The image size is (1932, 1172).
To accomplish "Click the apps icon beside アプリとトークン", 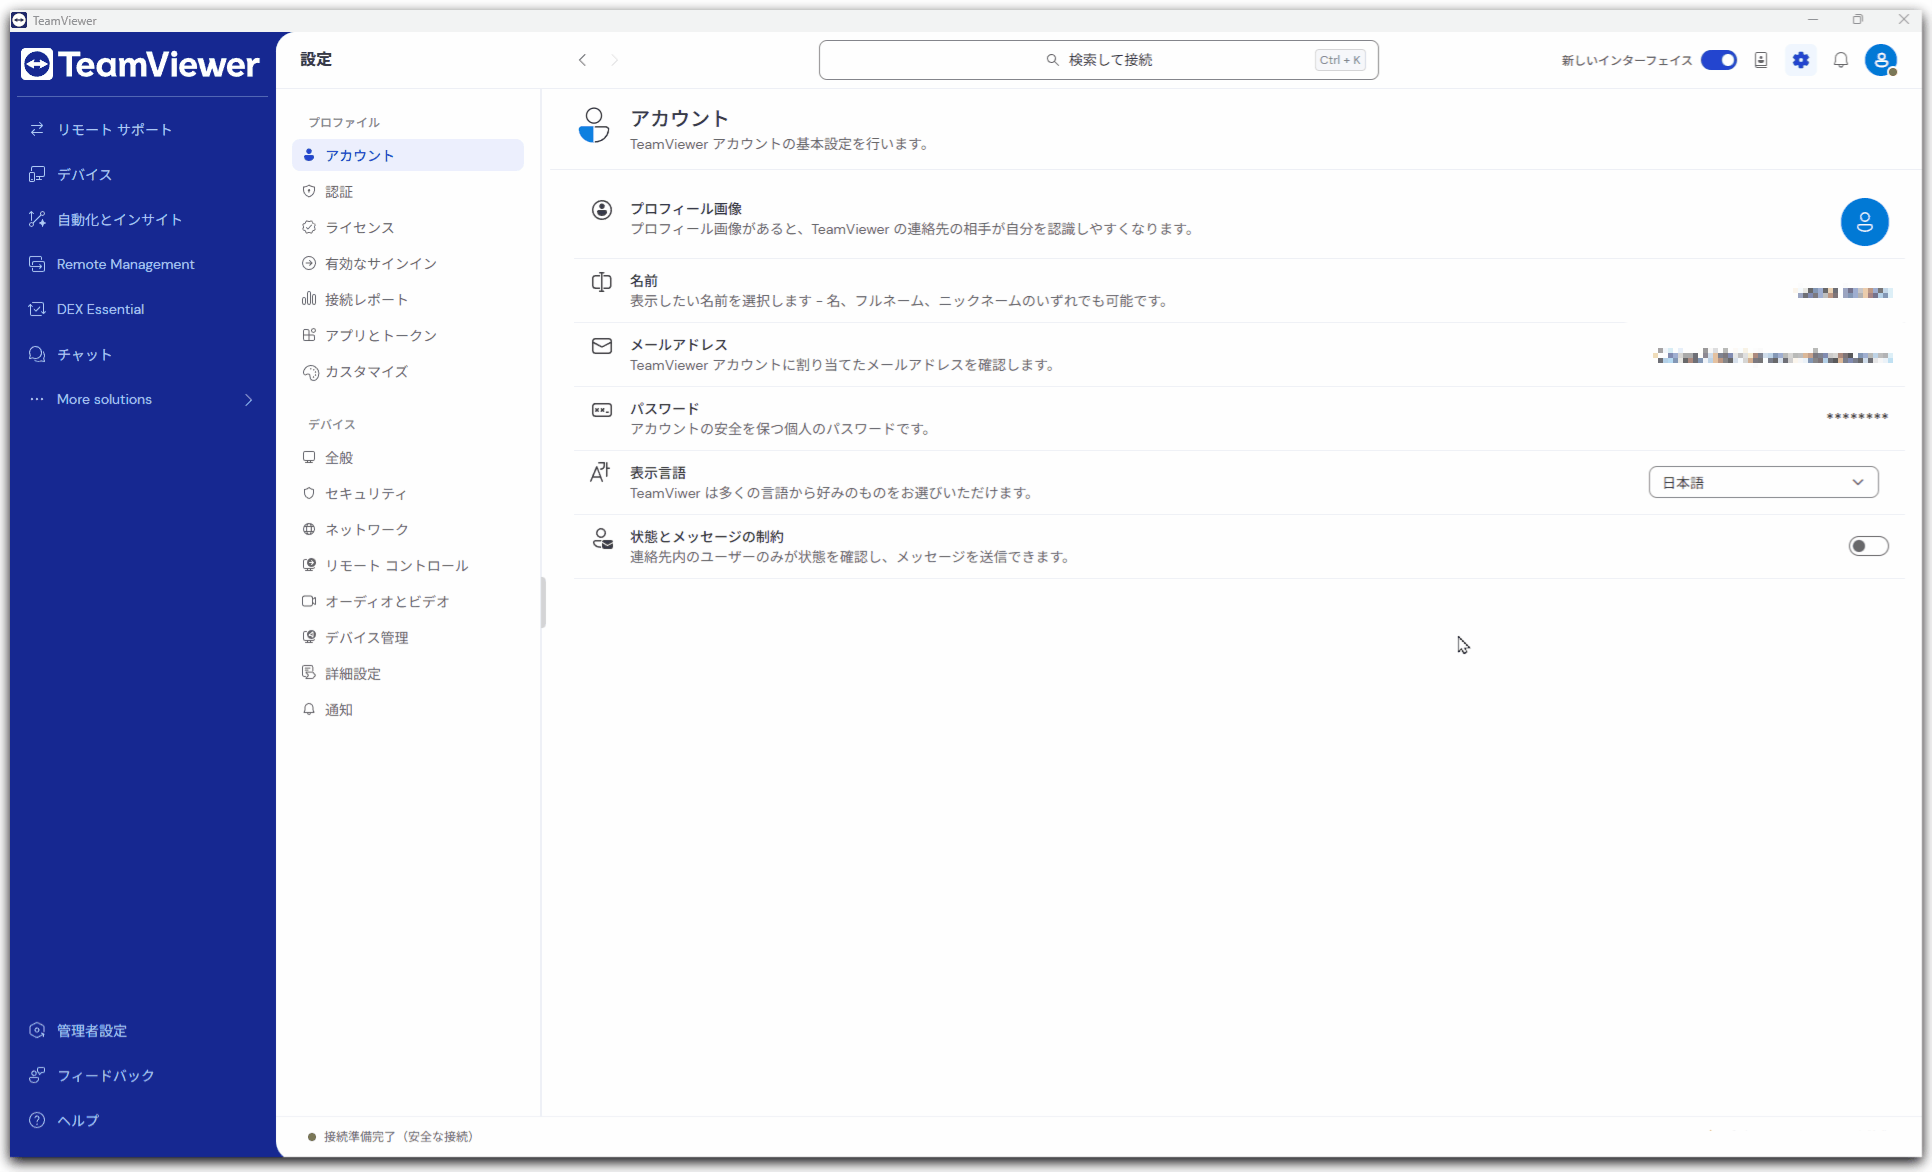I will [x=309, y=335].
